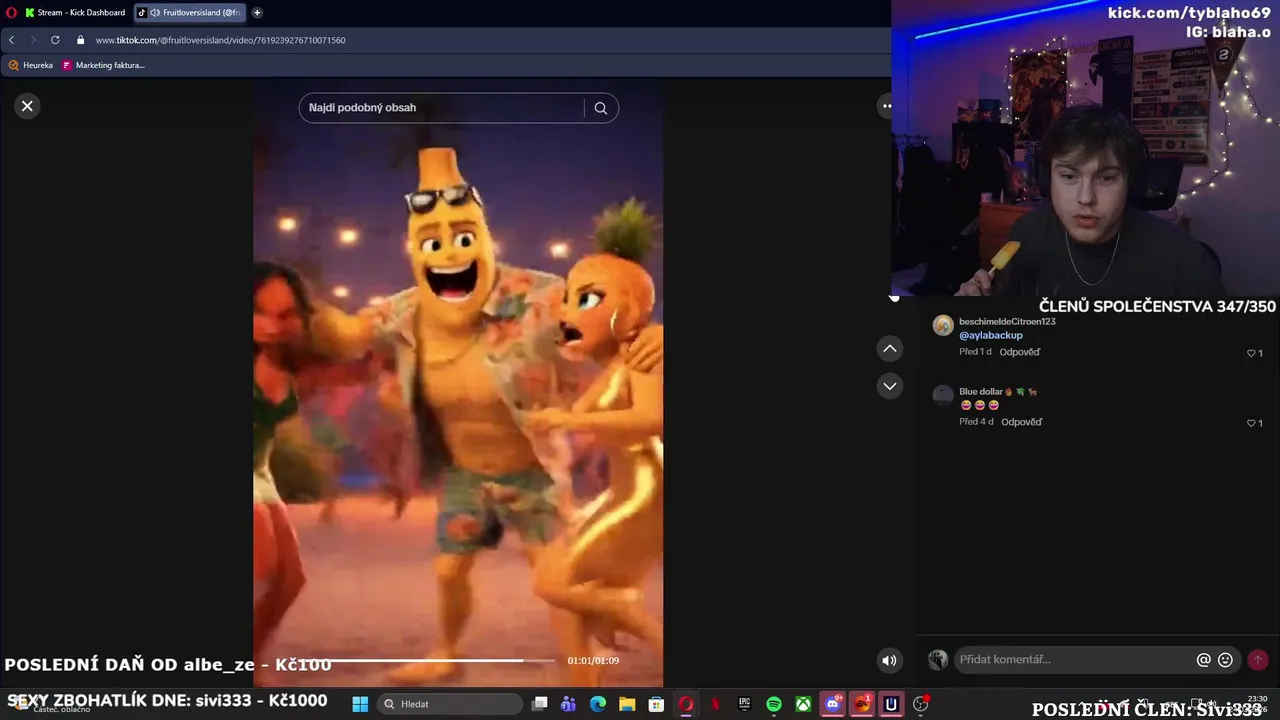Click Blue dollar's avatar
The image size is (1280, 720).
click(x=943, y=395)
